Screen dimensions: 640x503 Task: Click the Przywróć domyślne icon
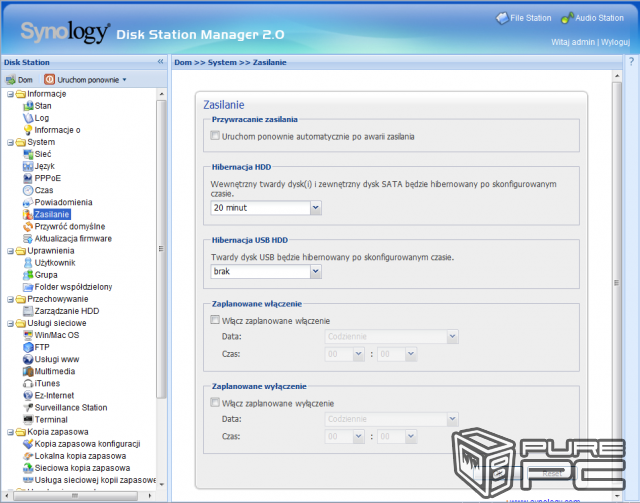pos(28,227)
